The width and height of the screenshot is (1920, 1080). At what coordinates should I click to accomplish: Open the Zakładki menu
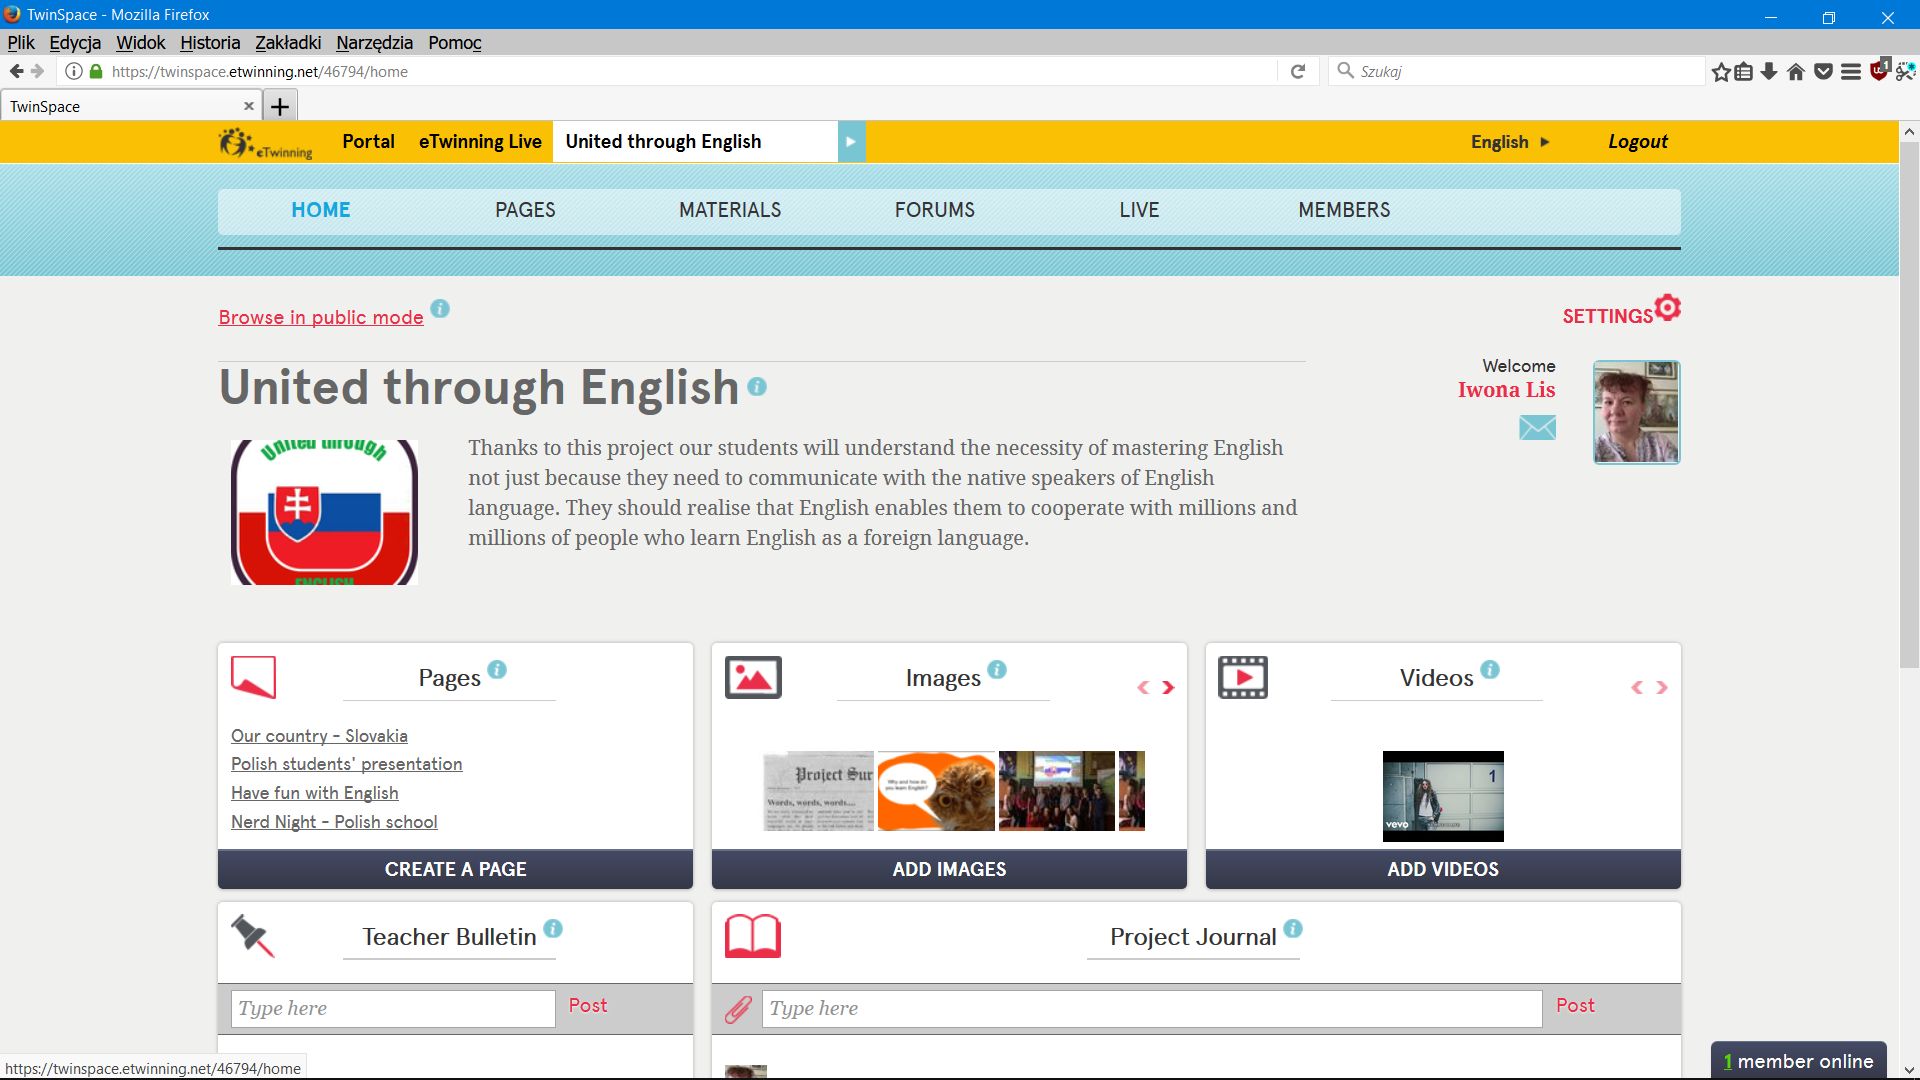point(288,43)
